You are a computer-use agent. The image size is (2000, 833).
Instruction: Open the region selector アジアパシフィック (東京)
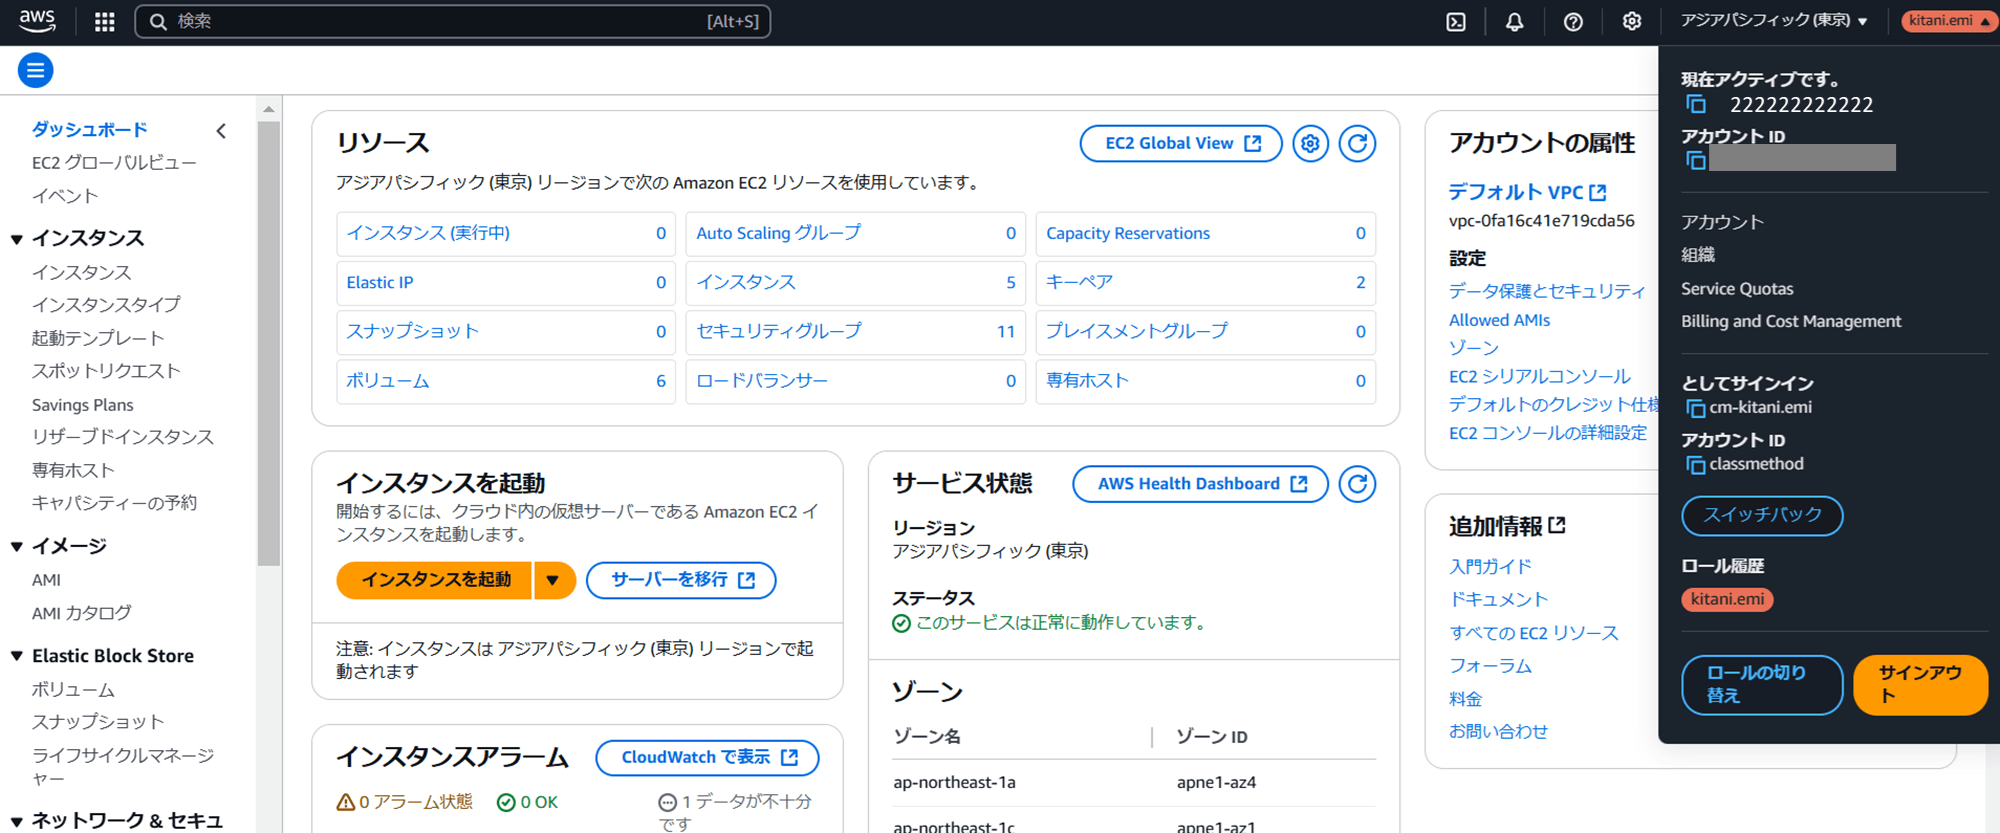pyautogui.click(x=1773, y=21)
